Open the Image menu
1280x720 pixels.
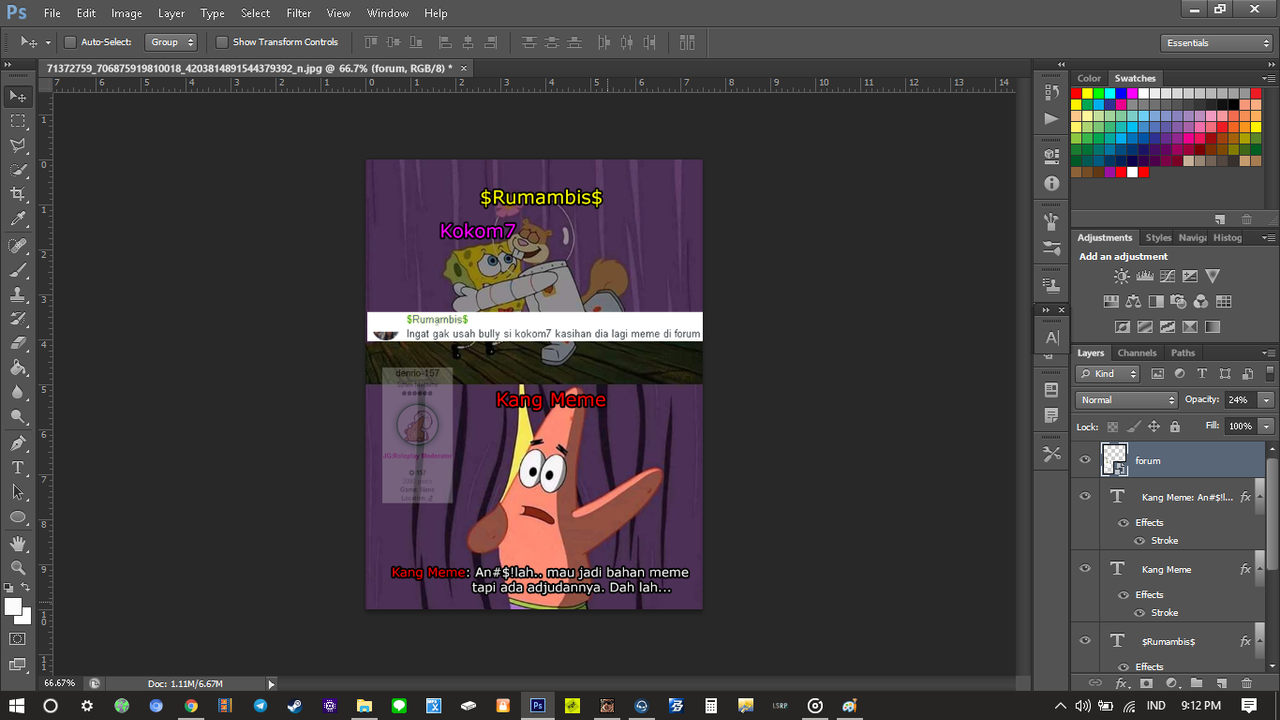(x=126, y=13)
